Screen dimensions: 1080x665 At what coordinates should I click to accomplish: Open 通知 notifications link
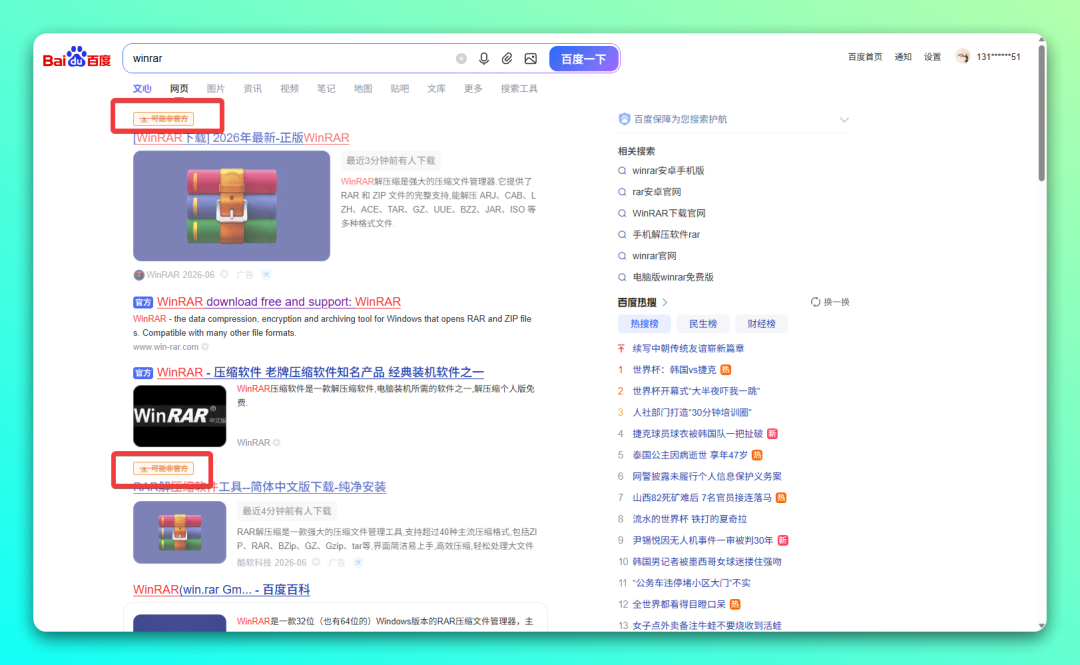click(903, 57)
